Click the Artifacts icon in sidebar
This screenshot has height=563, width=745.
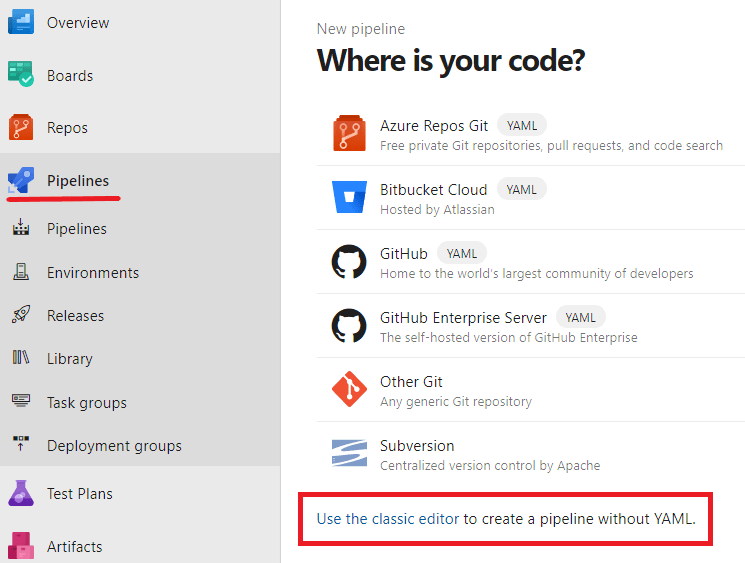pos(21,546)
